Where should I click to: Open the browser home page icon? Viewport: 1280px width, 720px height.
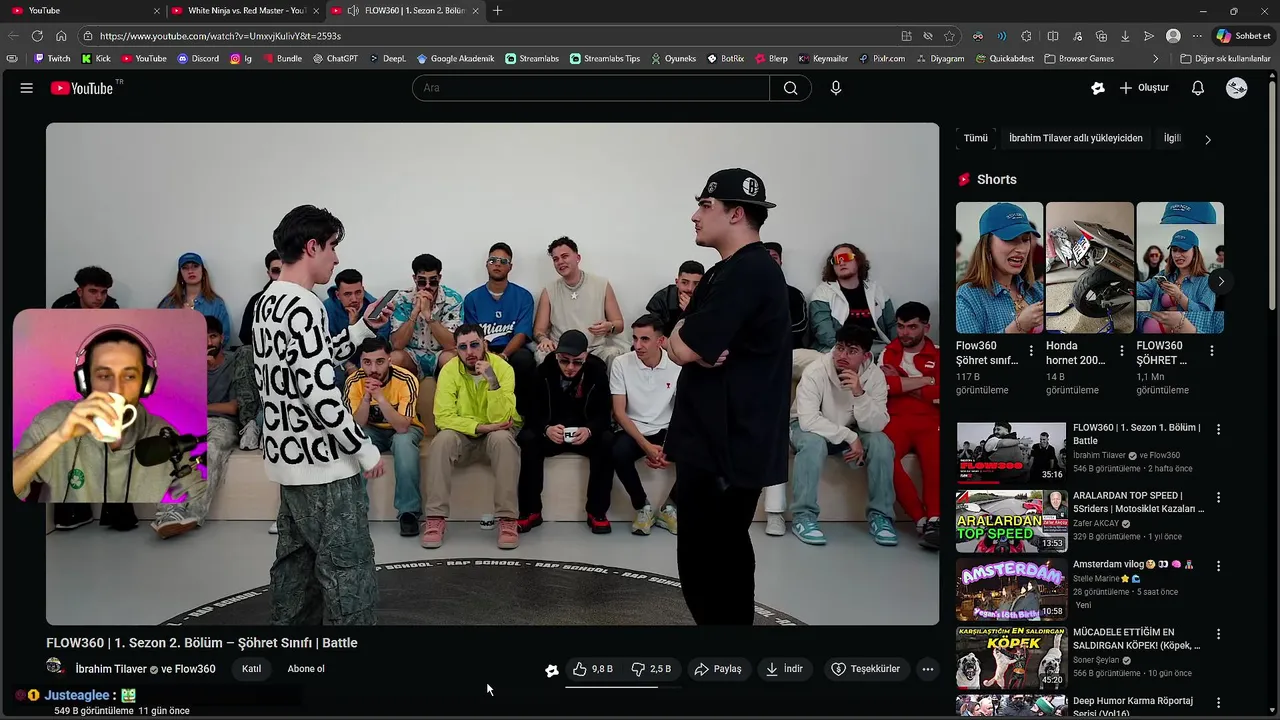61,36
